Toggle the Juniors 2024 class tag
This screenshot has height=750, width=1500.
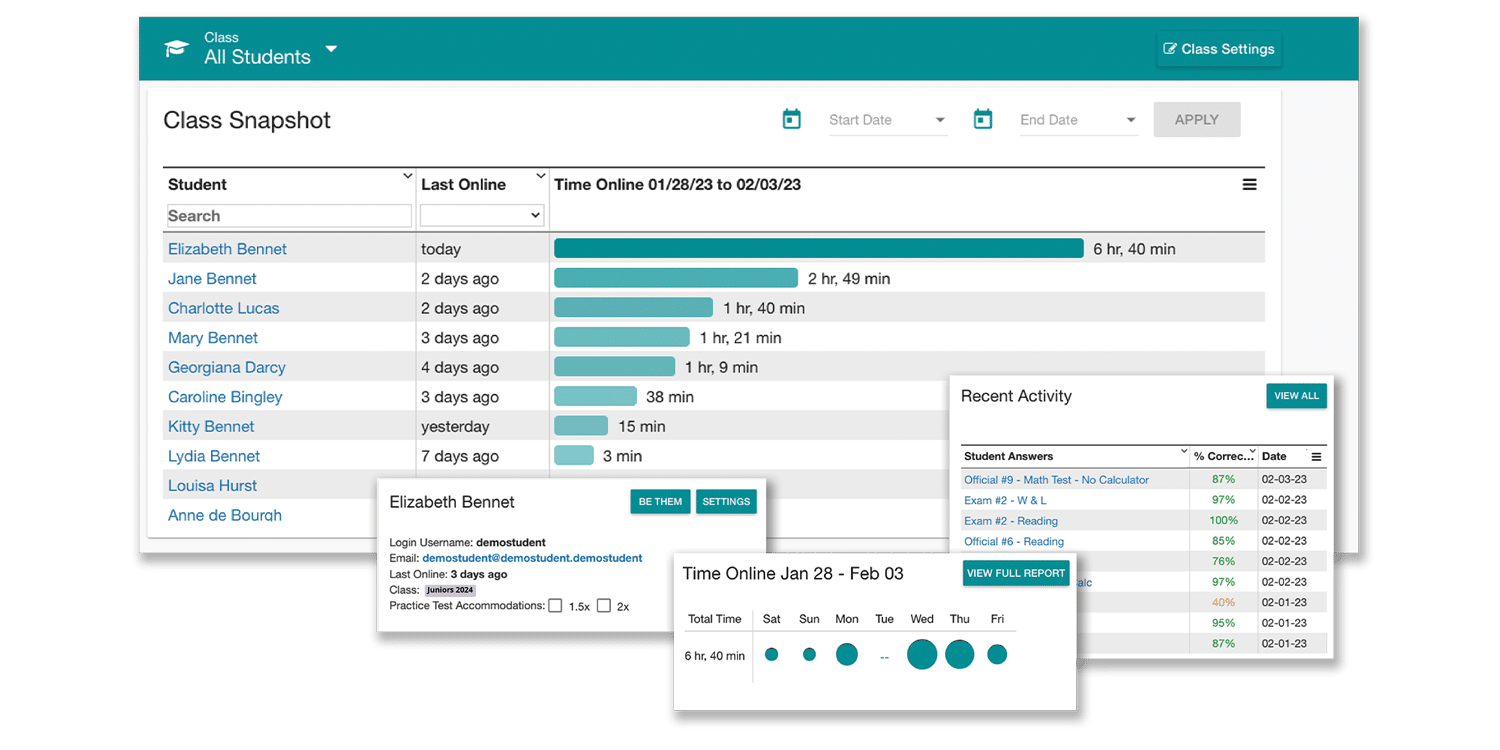[449, 590]
